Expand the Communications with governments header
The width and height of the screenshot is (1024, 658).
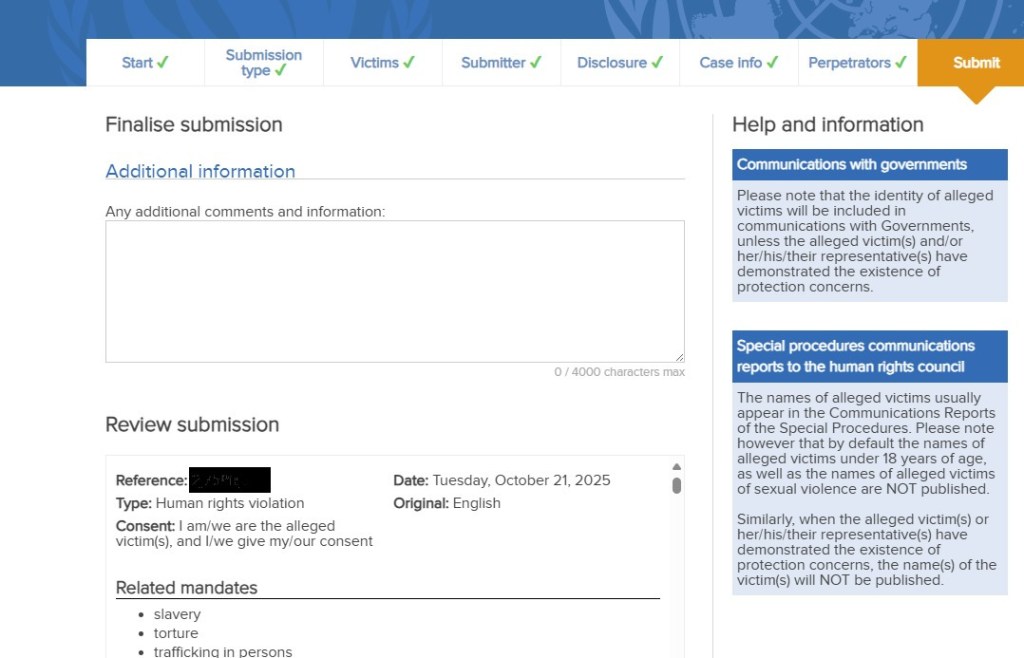(869, 165)
